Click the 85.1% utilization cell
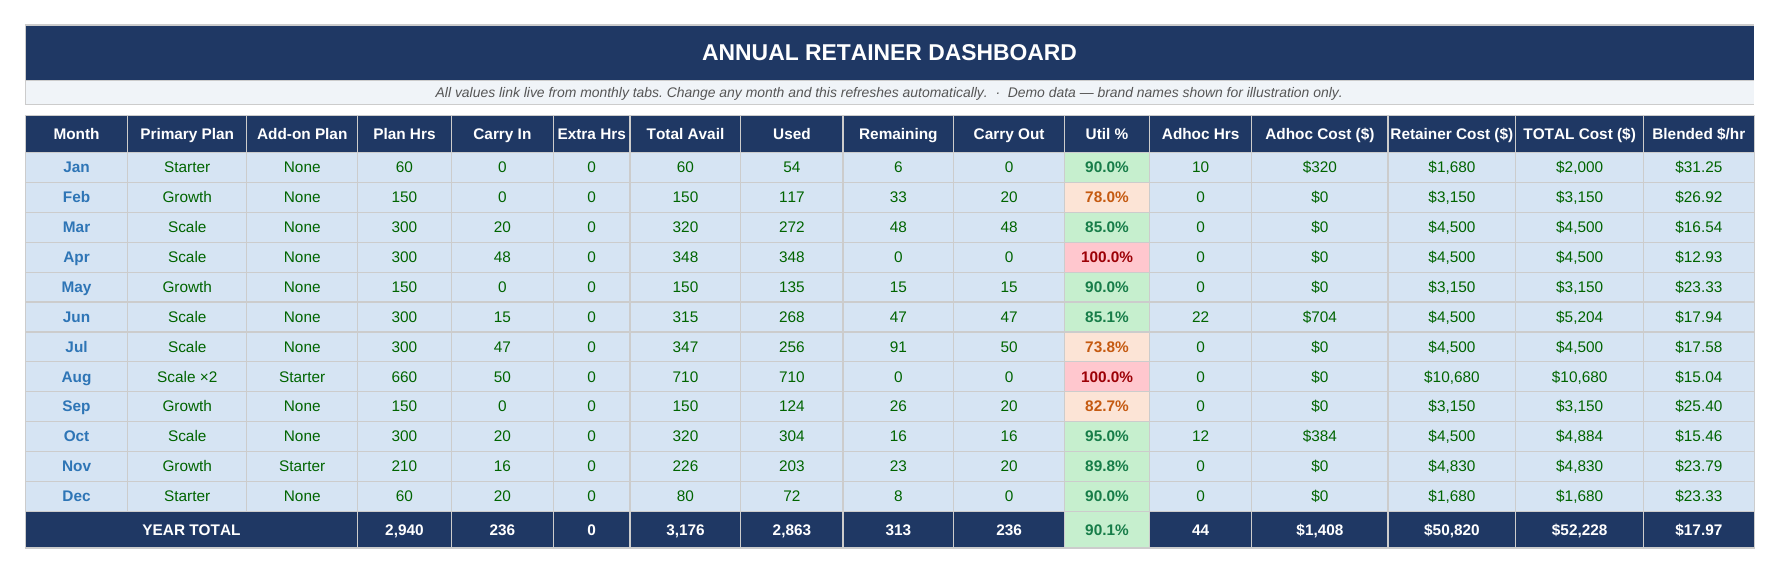This screenshot has height=573, width=1779. pos(1107,317)
